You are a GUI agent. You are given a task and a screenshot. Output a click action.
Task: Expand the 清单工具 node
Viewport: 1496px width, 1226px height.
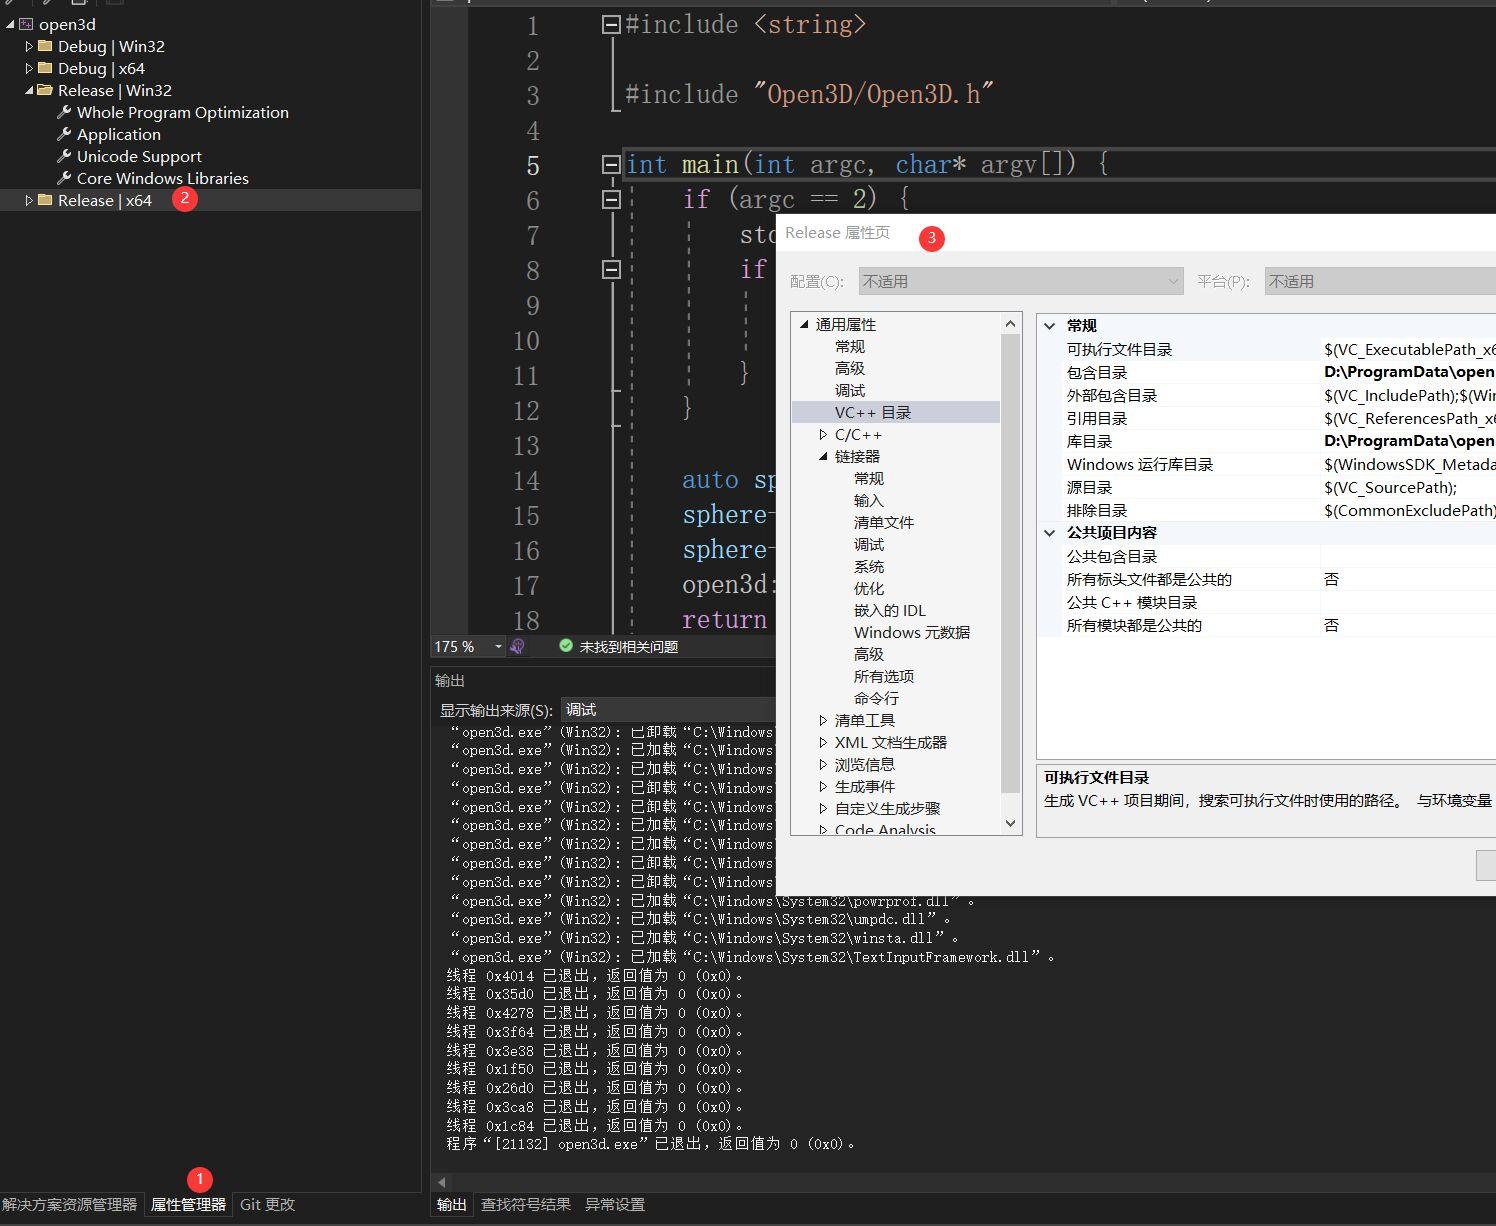tap(823, 720)
